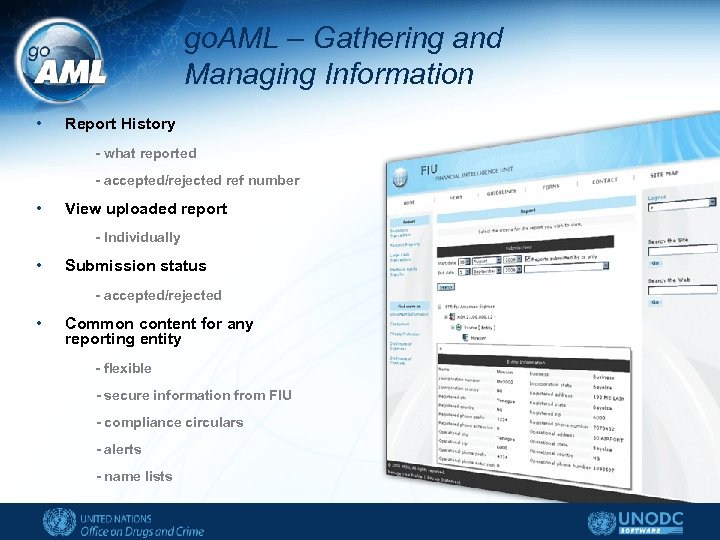
Task: Click the 'compliance circulars' sub-bullet text
Action: [x=174, y=422]
